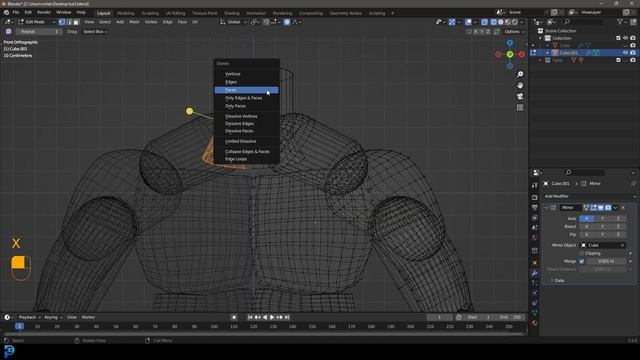Switch to the Sculpting workspace tab
640x360 pixels.
[x=150, y=13]
